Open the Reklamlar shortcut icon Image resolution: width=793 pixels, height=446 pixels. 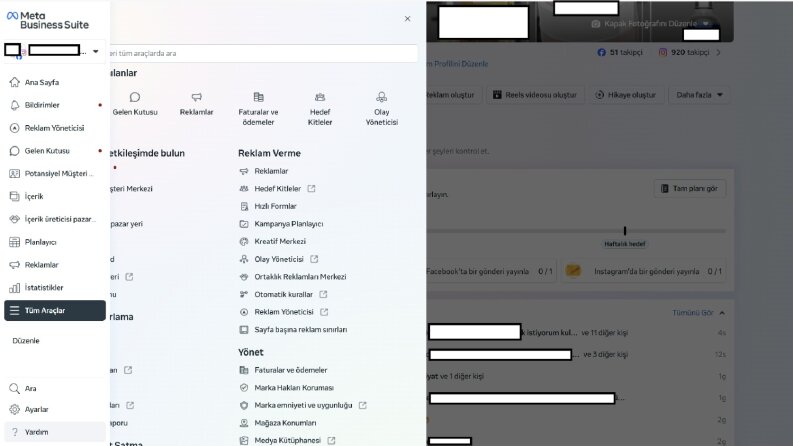(197, 97)
